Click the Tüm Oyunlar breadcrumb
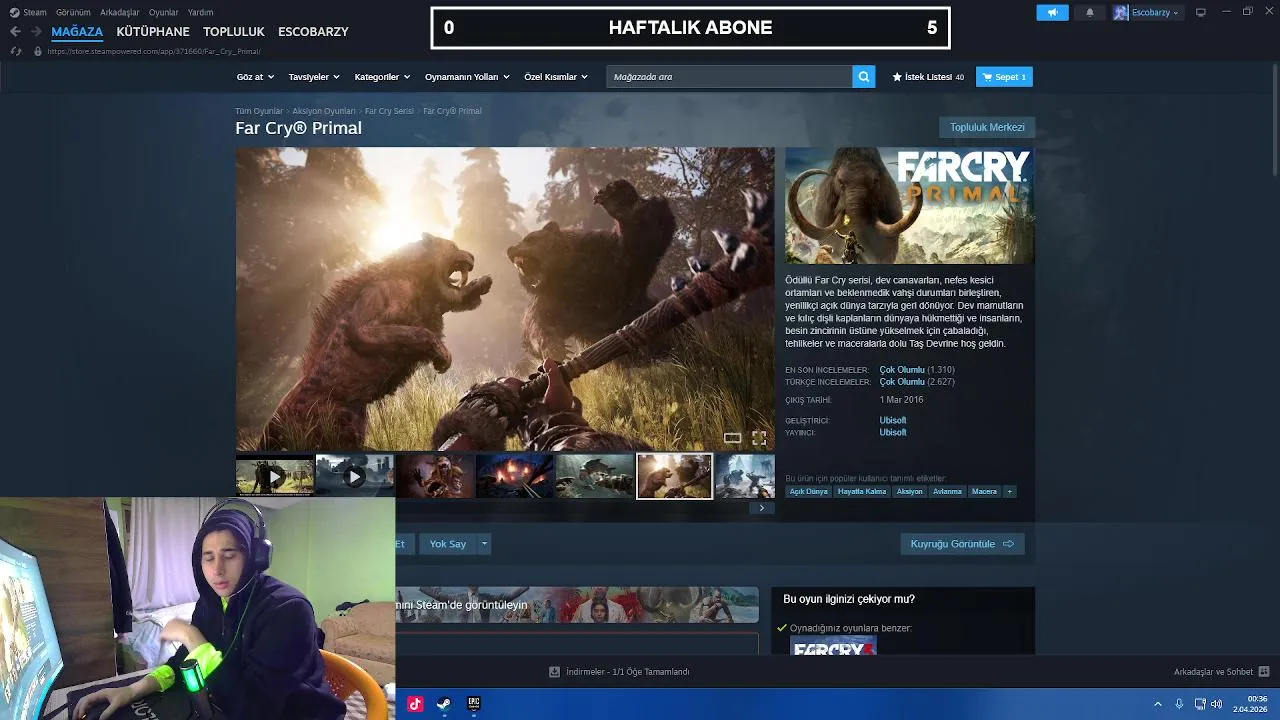 pos(259,111)
